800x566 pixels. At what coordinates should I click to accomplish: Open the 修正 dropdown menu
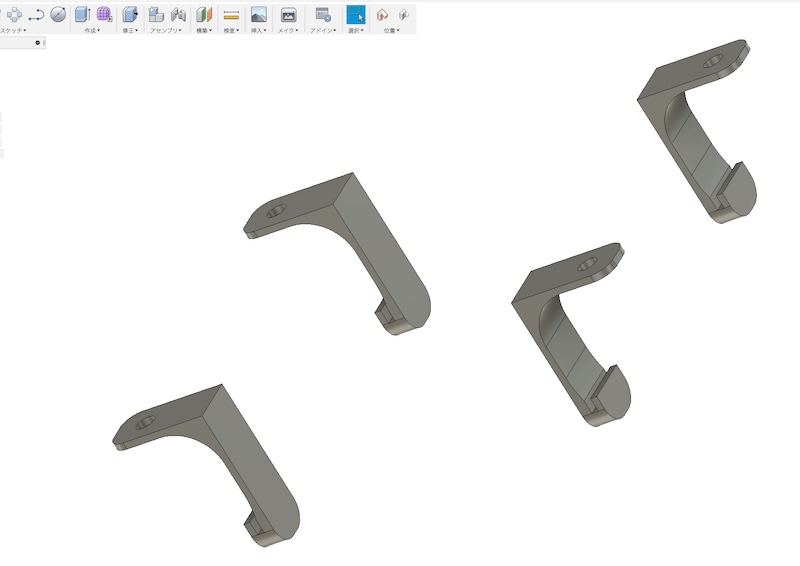pos(130,31)
